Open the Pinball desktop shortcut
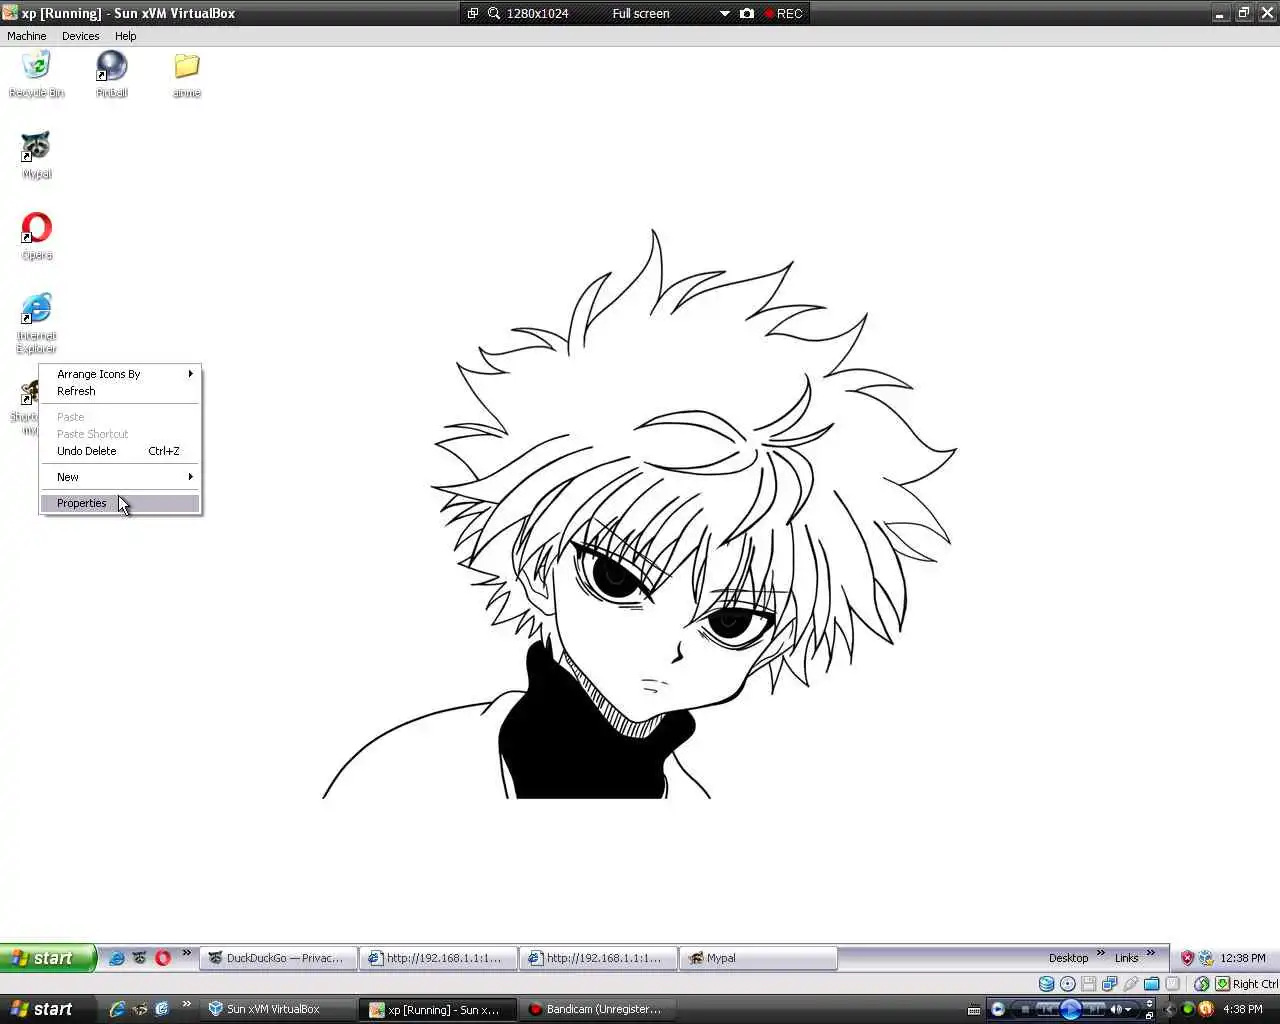Viewport: 1280px width, 1024px height. click(x=111, y=75)
